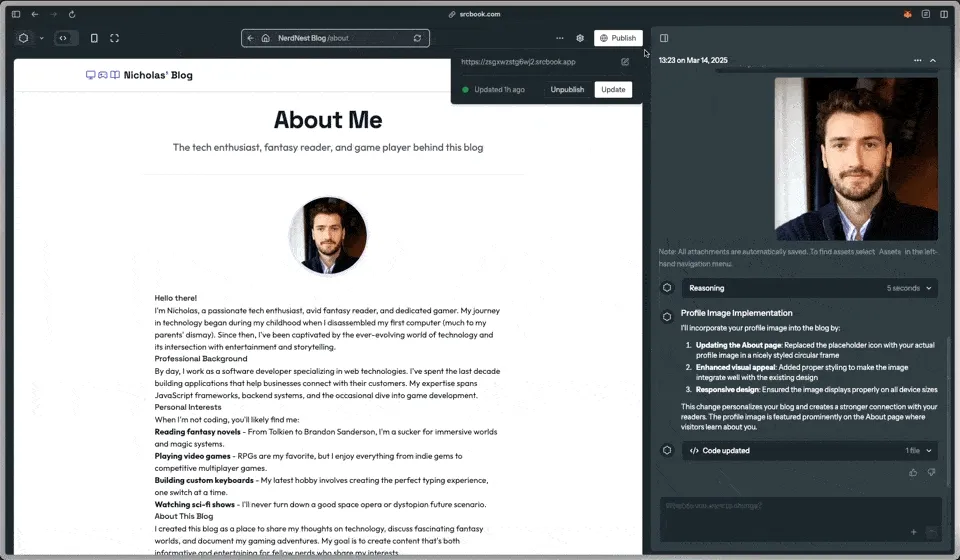Image resolution: width=960 pixels, height=560 pixels.
Task: Give the response a thumbs down
Action: click(x=931, y=472)
